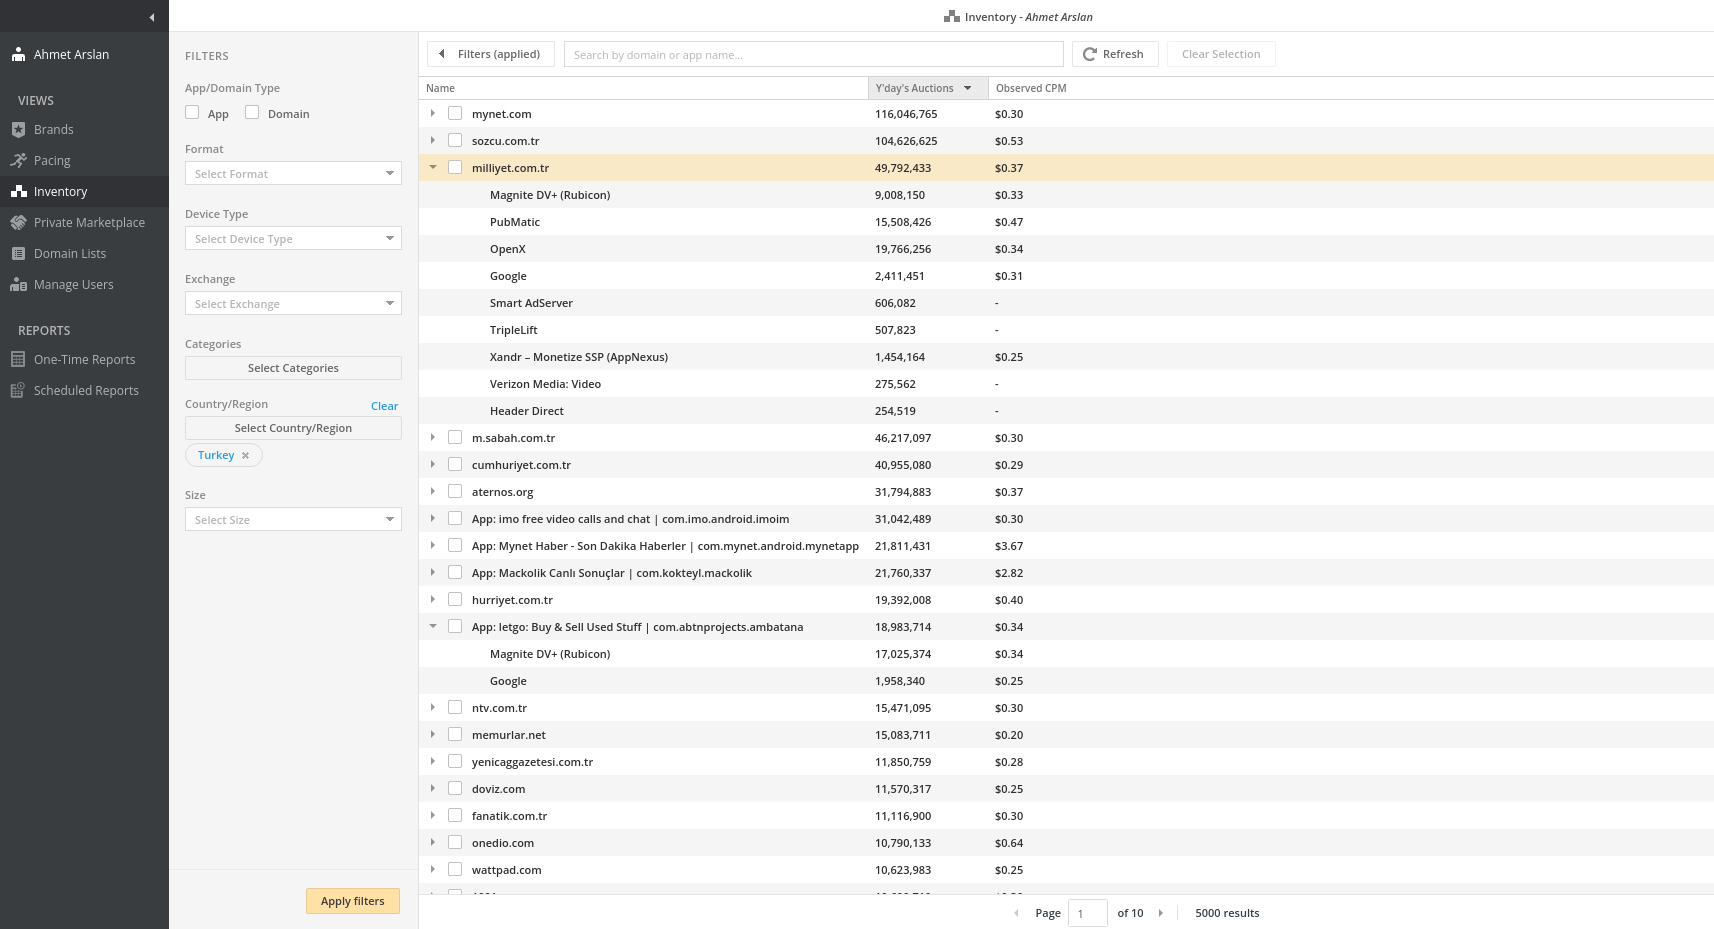This screenshot has height=929, width=1714.
Task: Toggle the App type checkbox
Action: pyautogui.click(x=192, y=112)
